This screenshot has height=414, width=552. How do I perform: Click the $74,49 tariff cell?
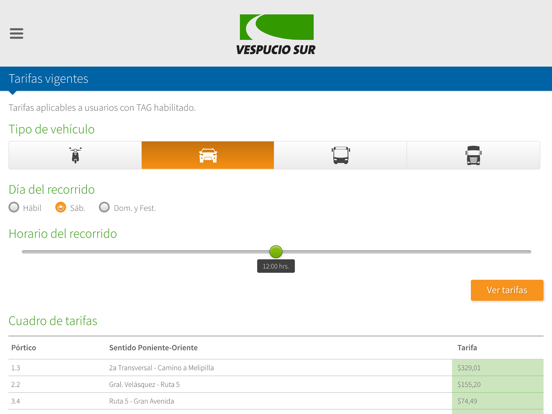(x=498, y=401)
